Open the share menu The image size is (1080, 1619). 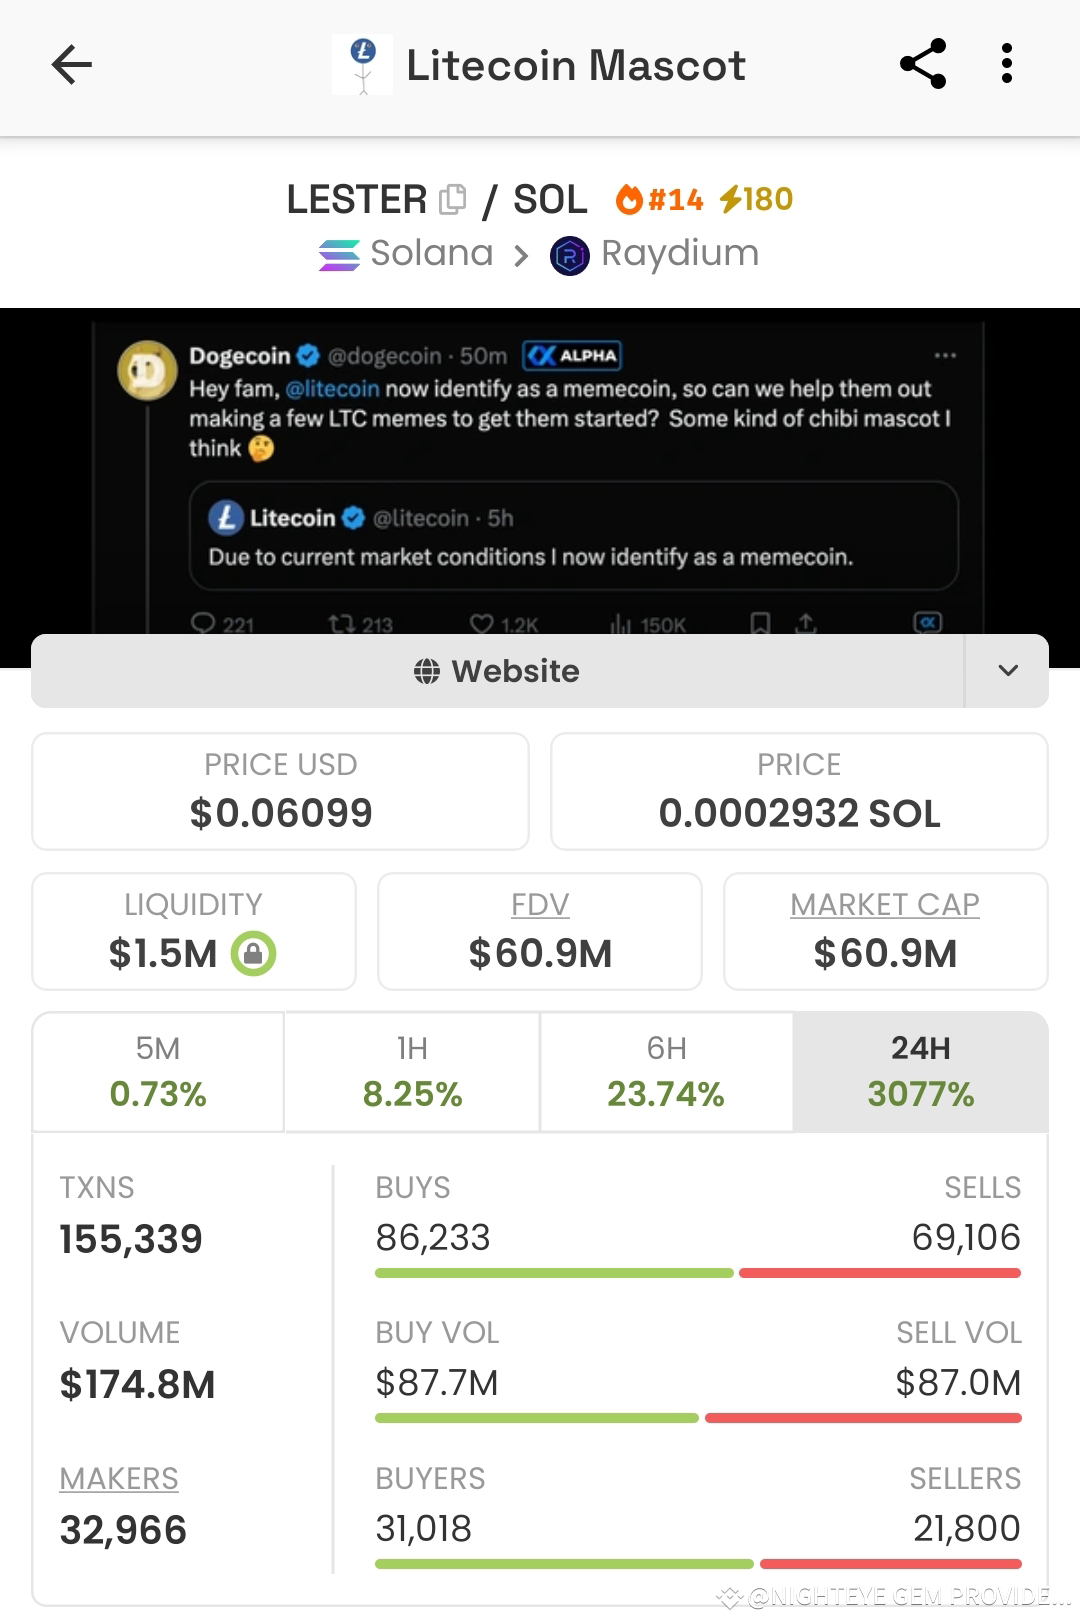coord(922,63)
